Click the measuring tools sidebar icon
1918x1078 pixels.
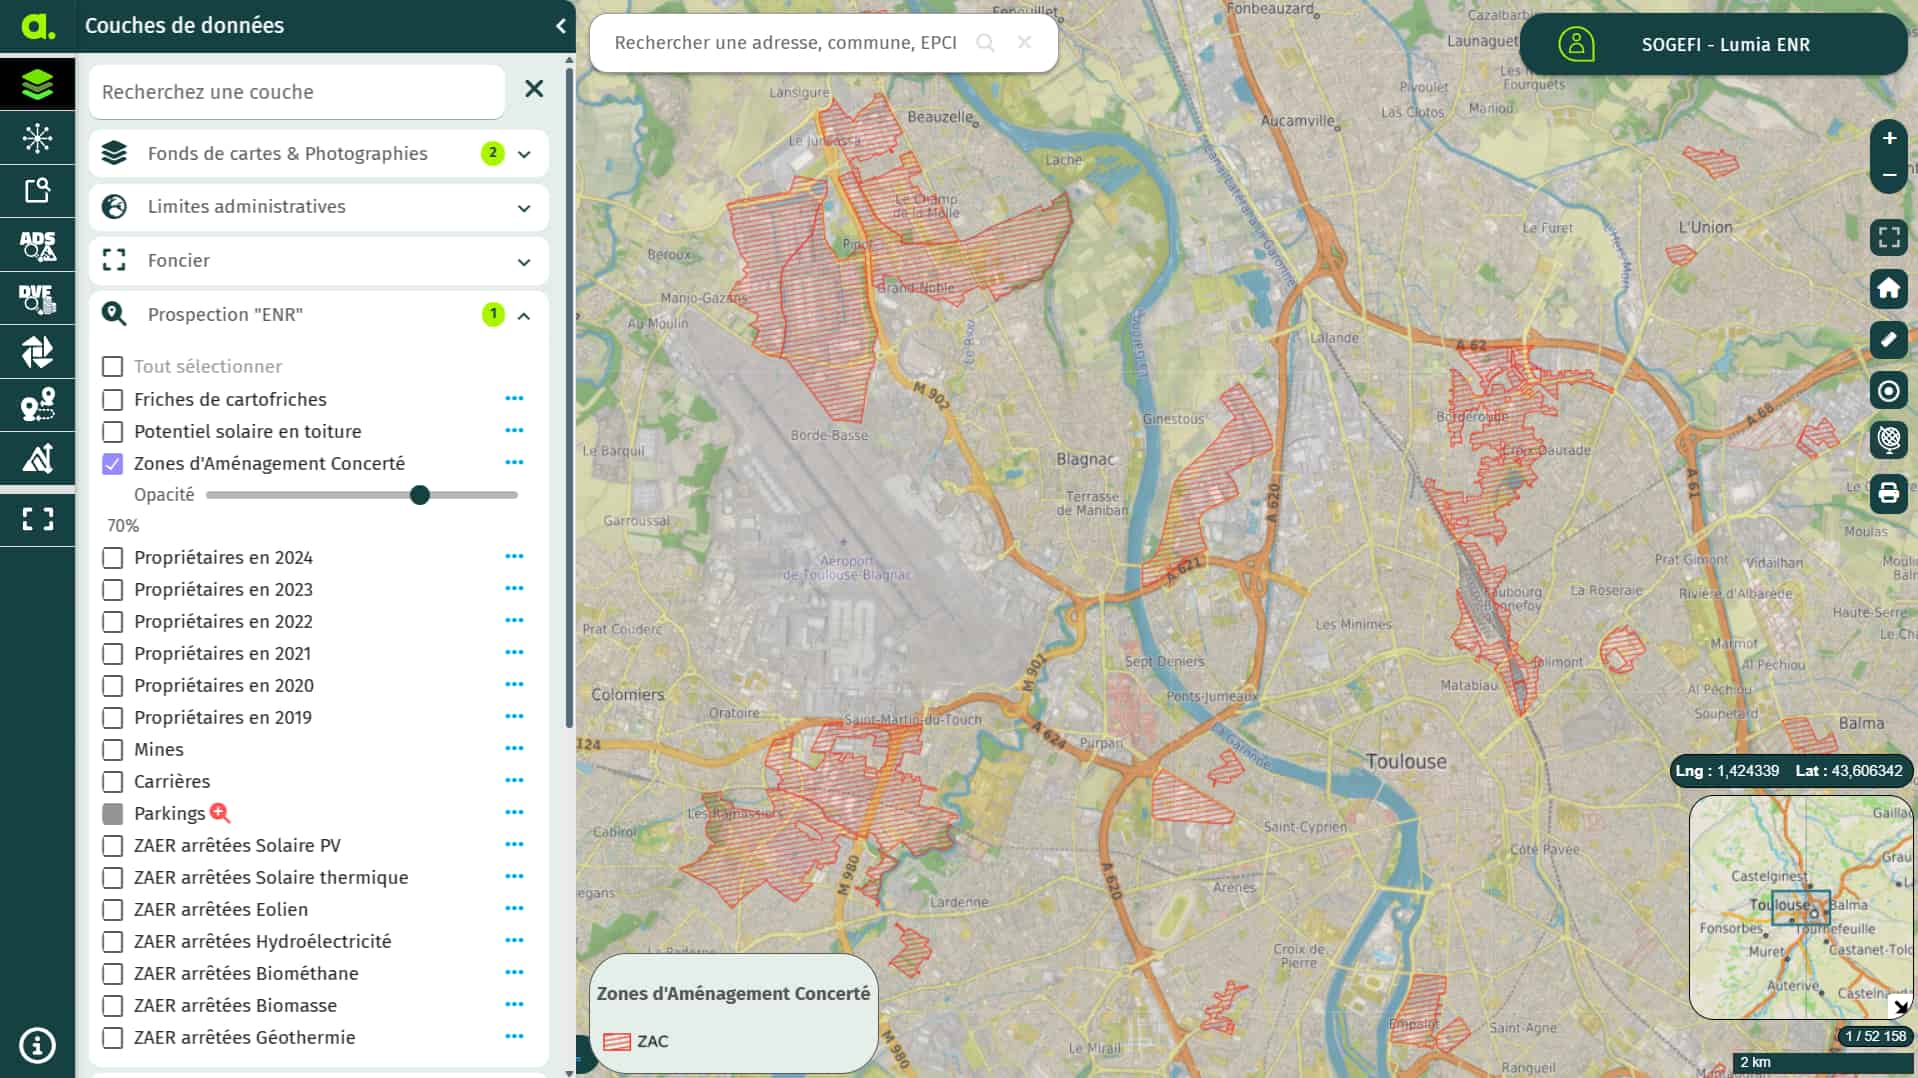37,459
